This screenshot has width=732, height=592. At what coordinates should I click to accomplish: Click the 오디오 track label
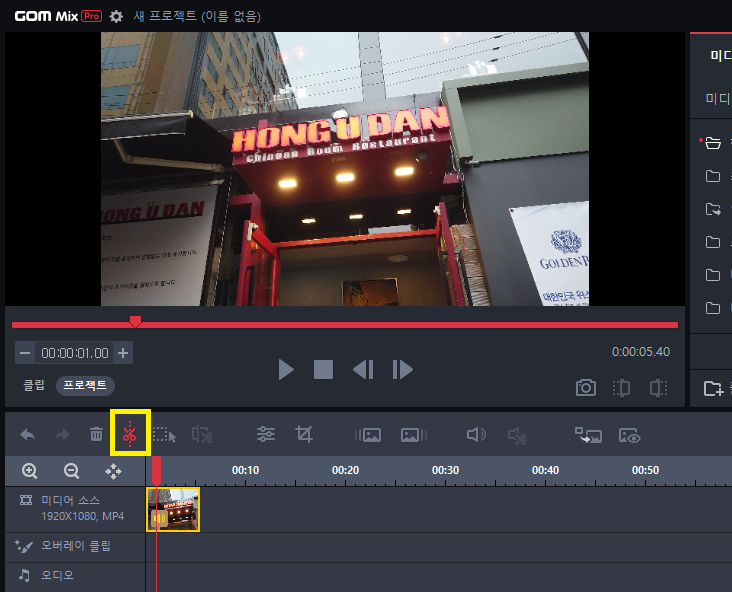(x=57, y=575)
